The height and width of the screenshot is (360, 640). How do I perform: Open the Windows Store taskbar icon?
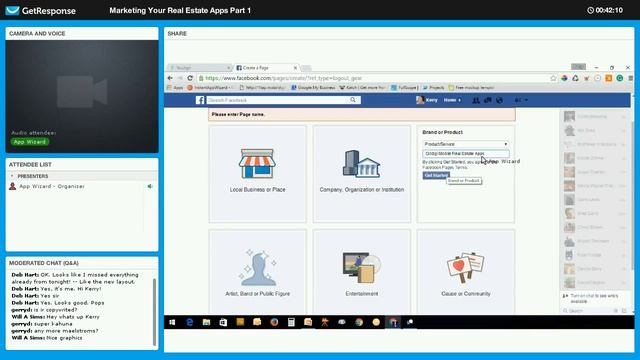223,322
